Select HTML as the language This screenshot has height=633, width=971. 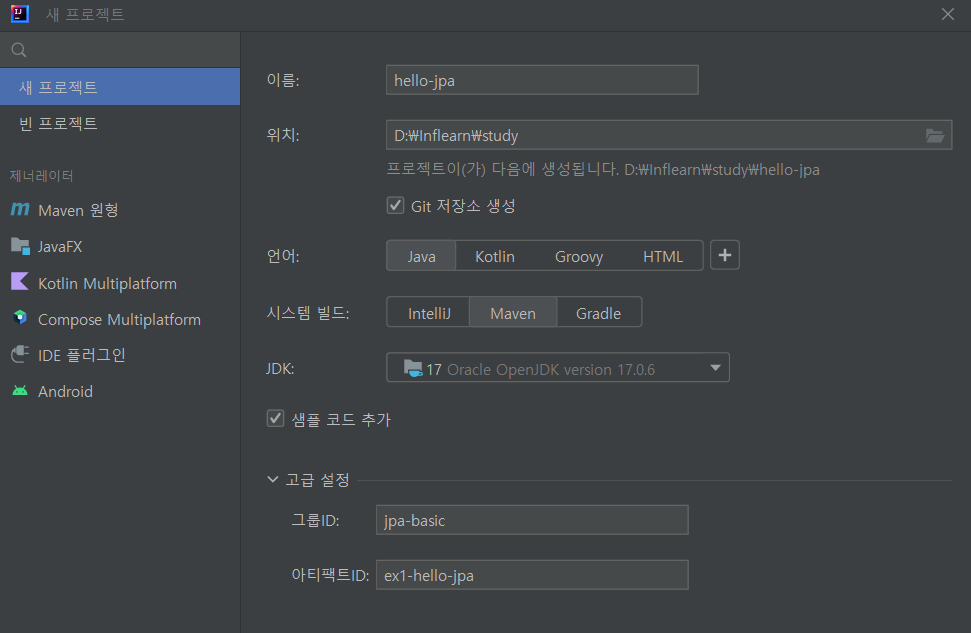tap(663, 256)
